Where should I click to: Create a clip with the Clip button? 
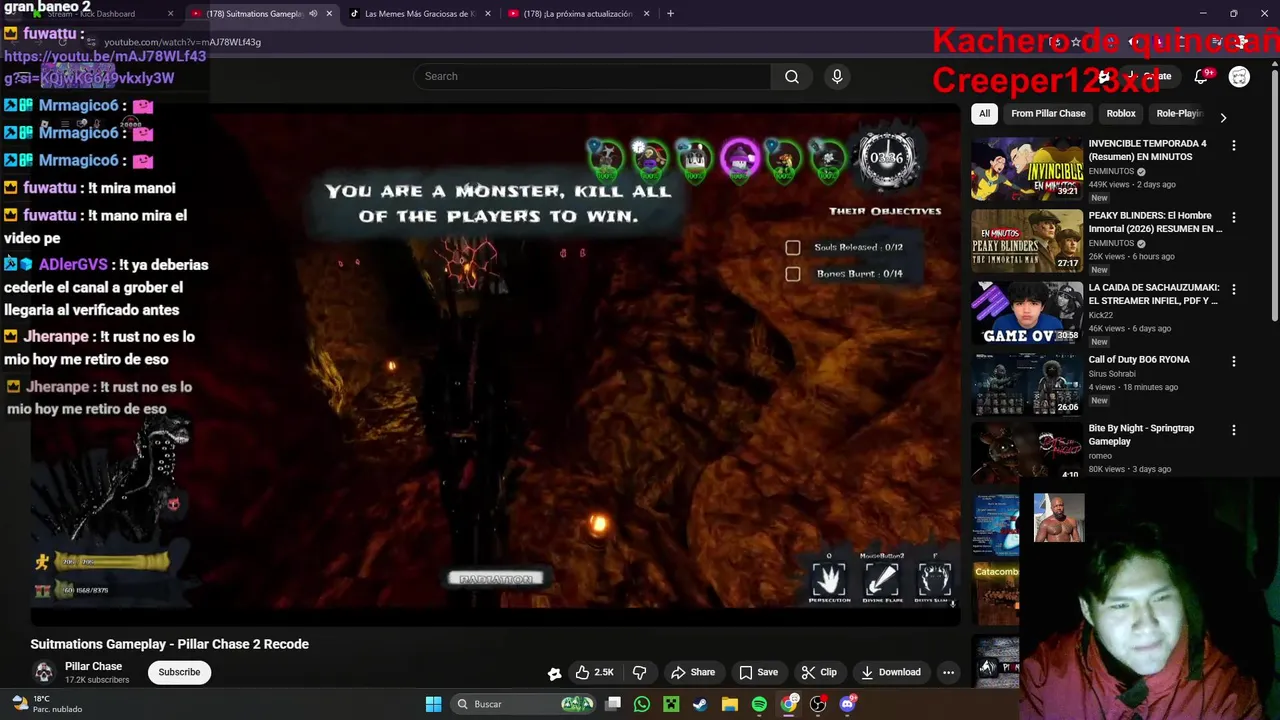click(x=819, y=672)
